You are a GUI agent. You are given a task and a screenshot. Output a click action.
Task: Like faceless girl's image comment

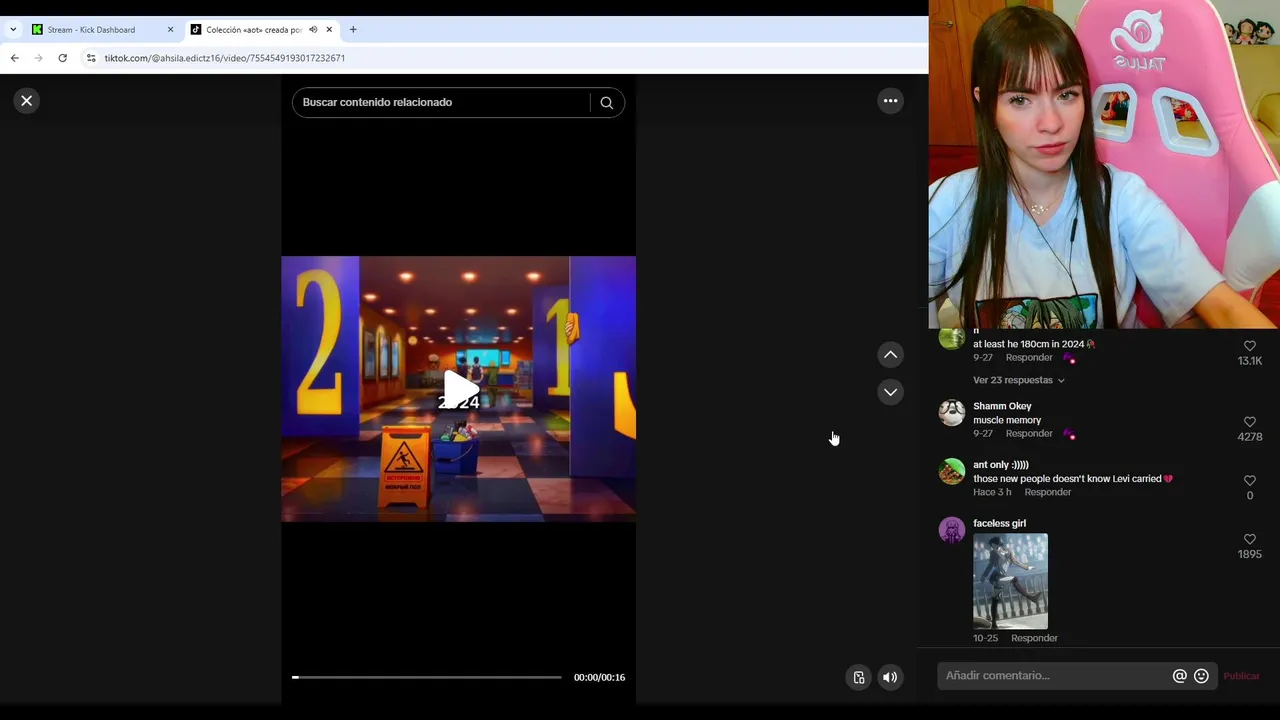pyautogui.click(x=1250, y=540)
